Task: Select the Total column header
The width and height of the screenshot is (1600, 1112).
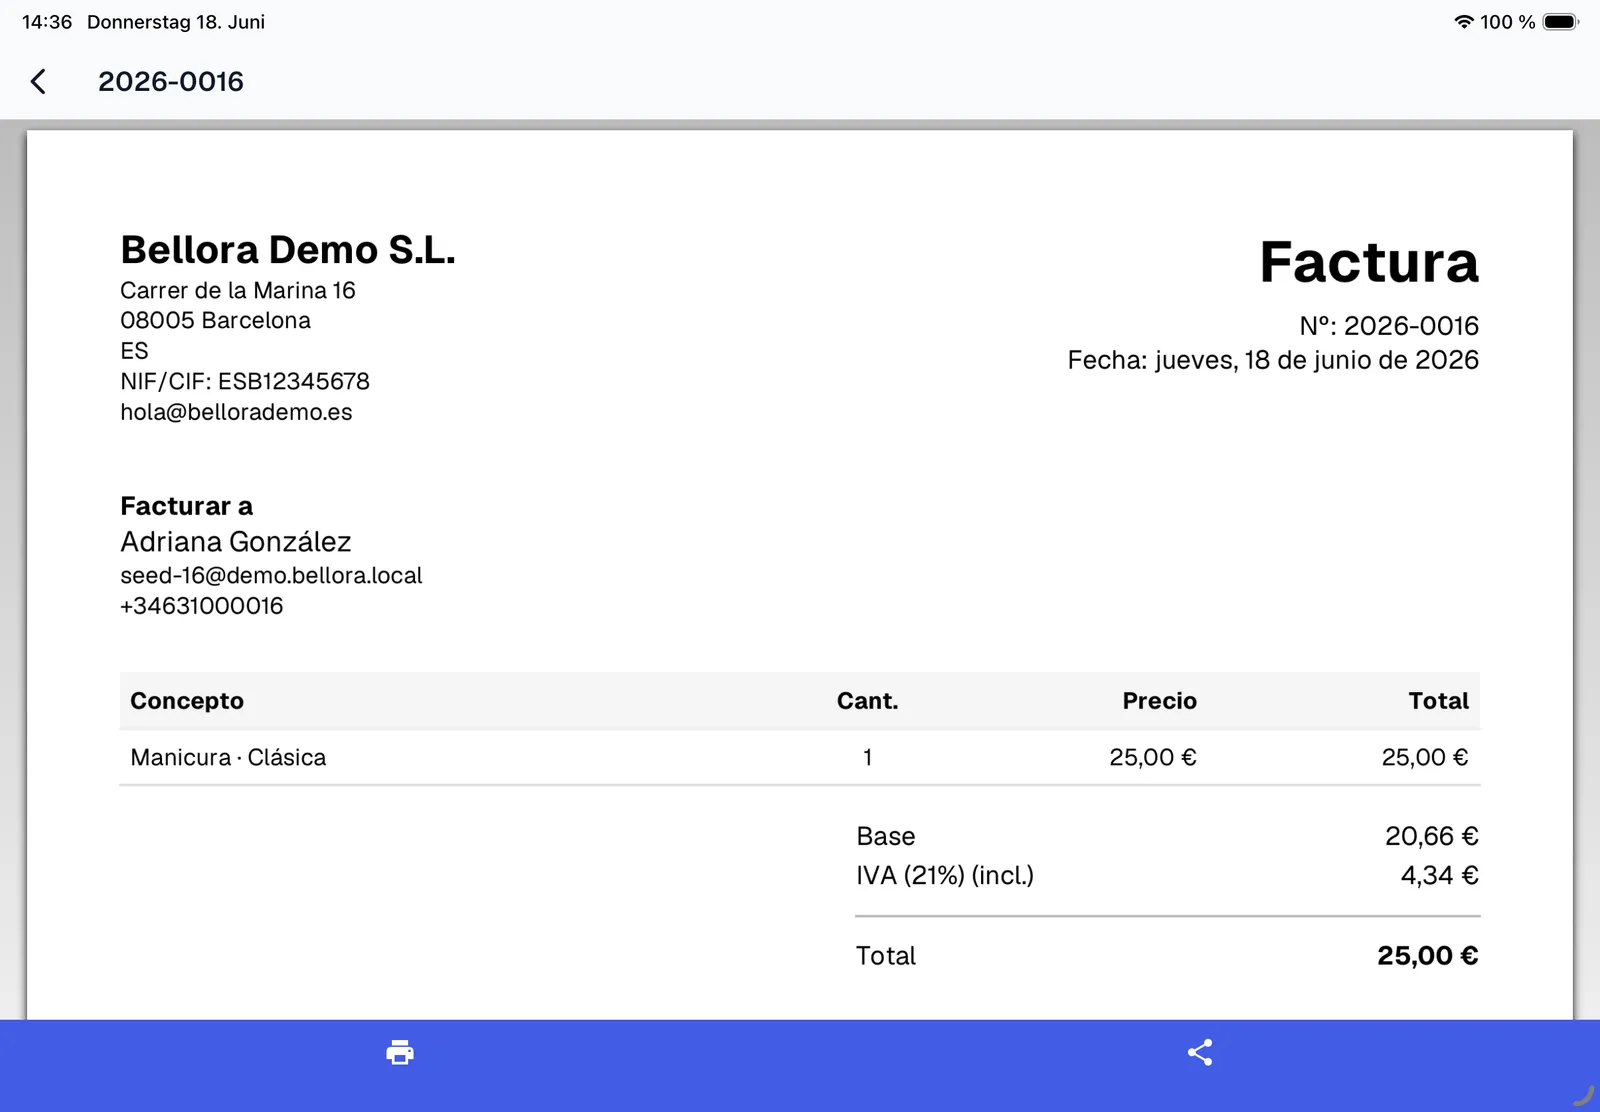Action: pos(1439,701)
